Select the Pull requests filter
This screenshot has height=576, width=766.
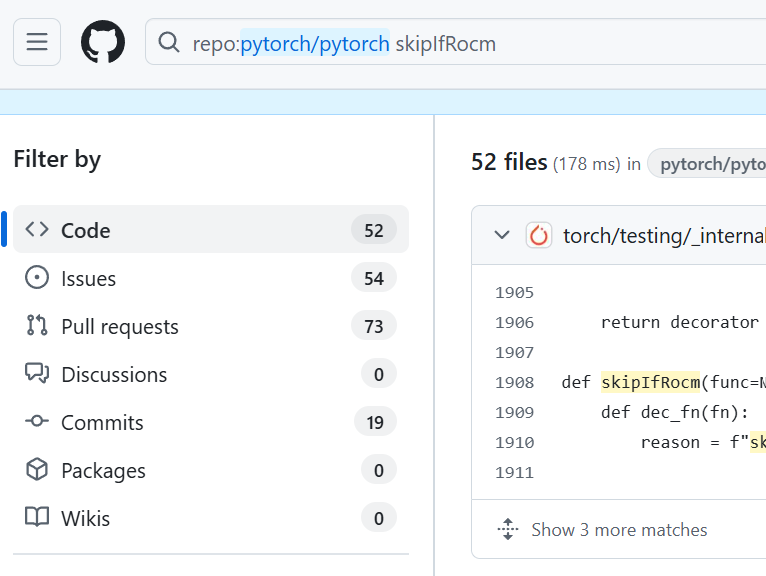pos(211,326)
